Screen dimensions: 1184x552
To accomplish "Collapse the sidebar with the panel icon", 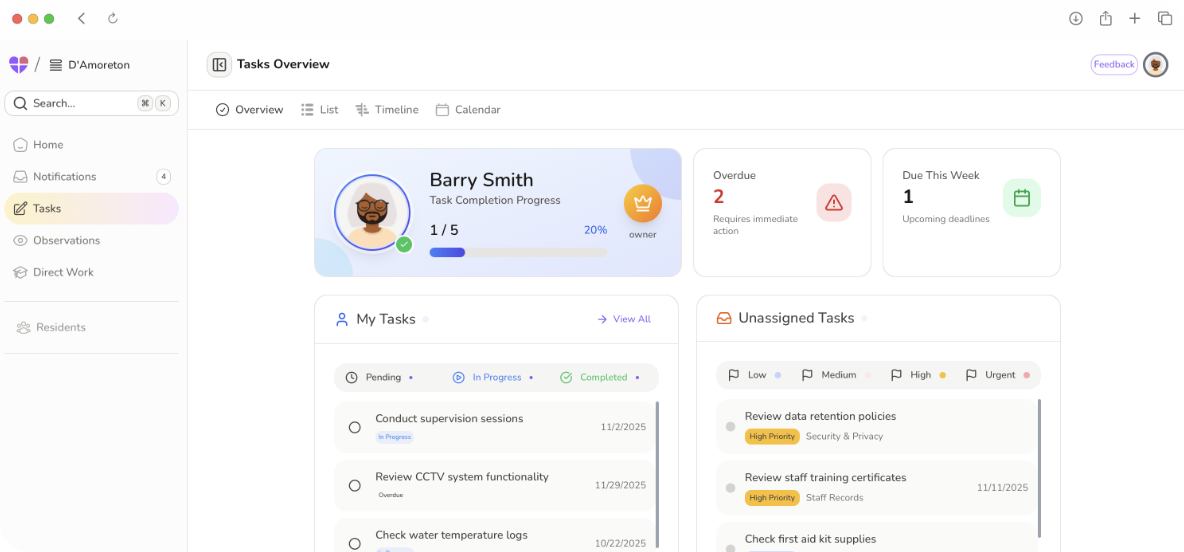I will click(x=219, y=64).
